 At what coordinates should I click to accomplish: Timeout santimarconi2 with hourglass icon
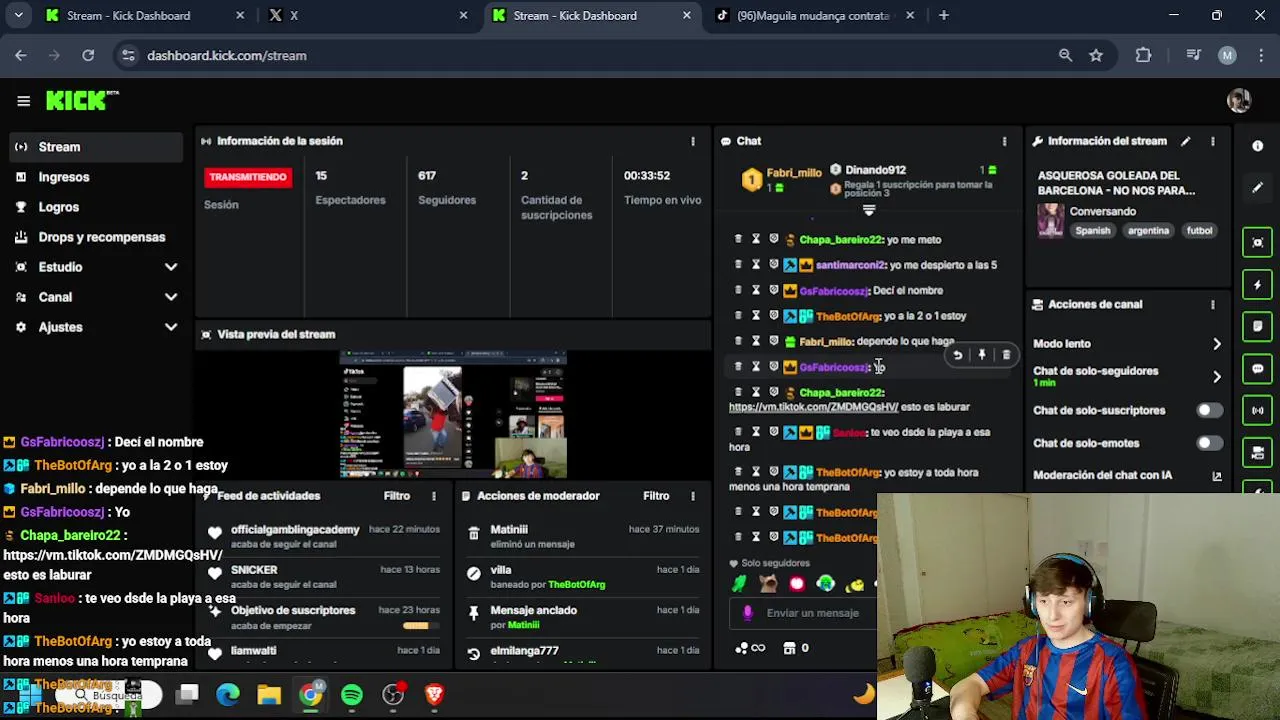[x=756, y=265]
